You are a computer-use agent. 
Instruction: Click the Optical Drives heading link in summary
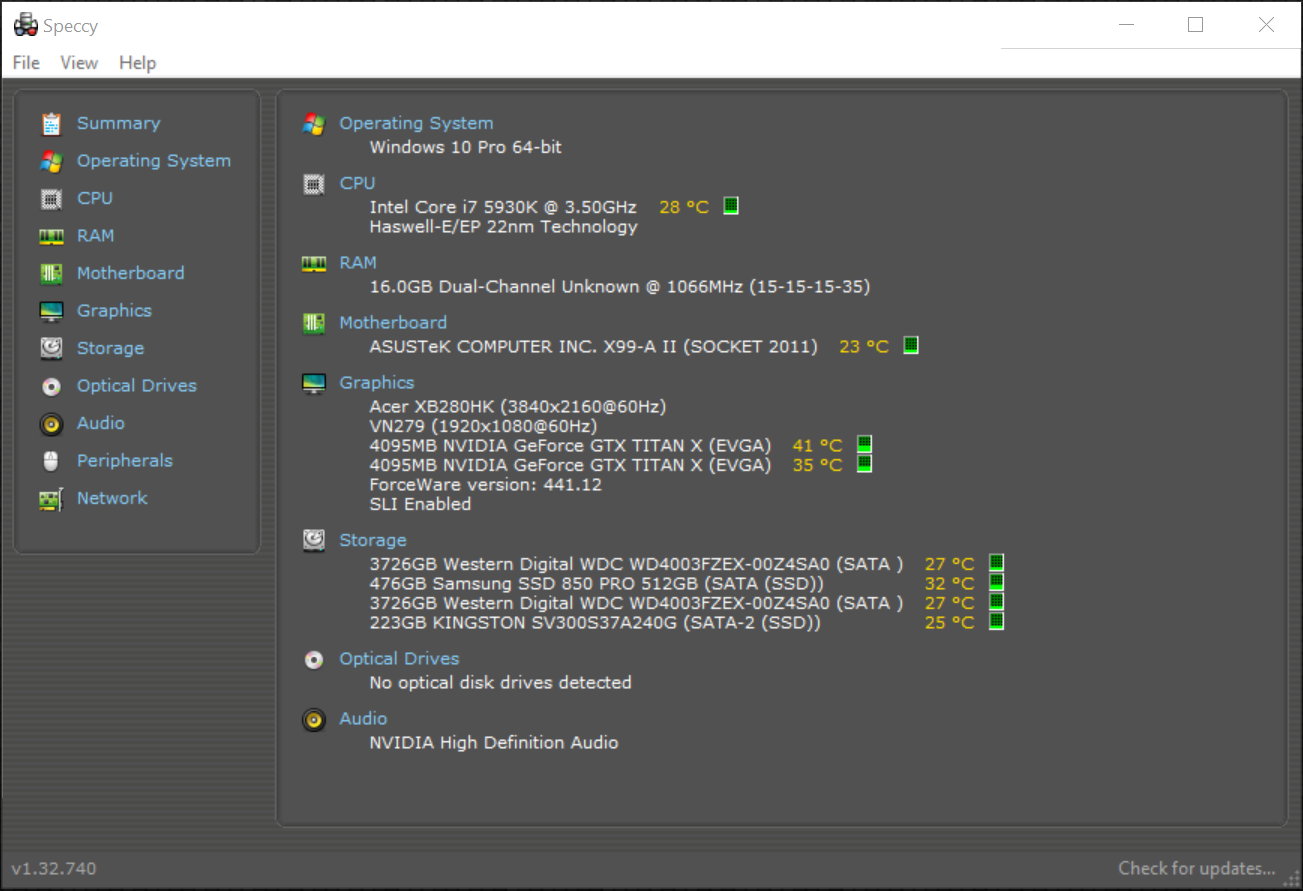(399, 658)
